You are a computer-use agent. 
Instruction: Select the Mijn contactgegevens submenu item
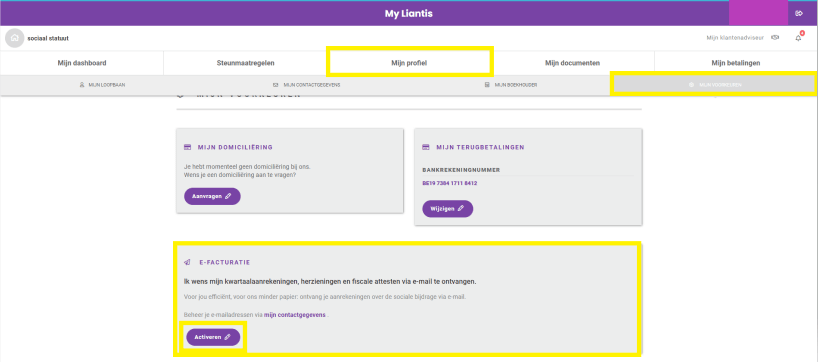pos(307,85)
